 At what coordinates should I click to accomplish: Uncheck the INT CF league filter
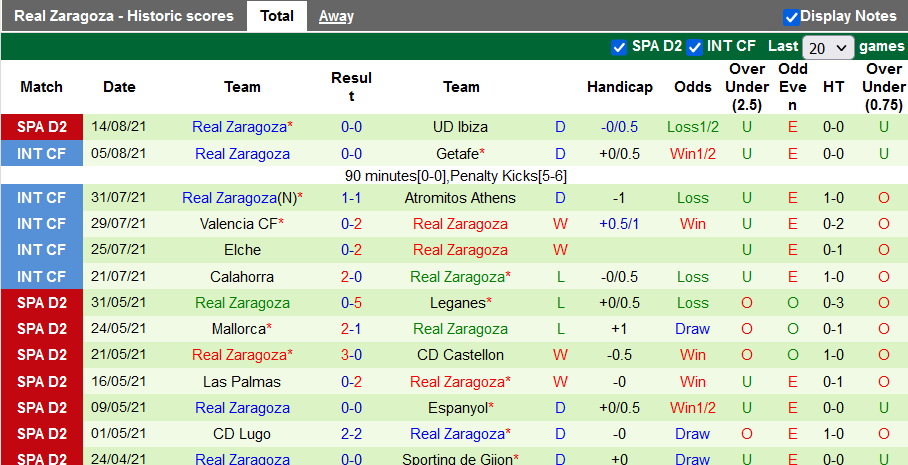click(694, 47)
